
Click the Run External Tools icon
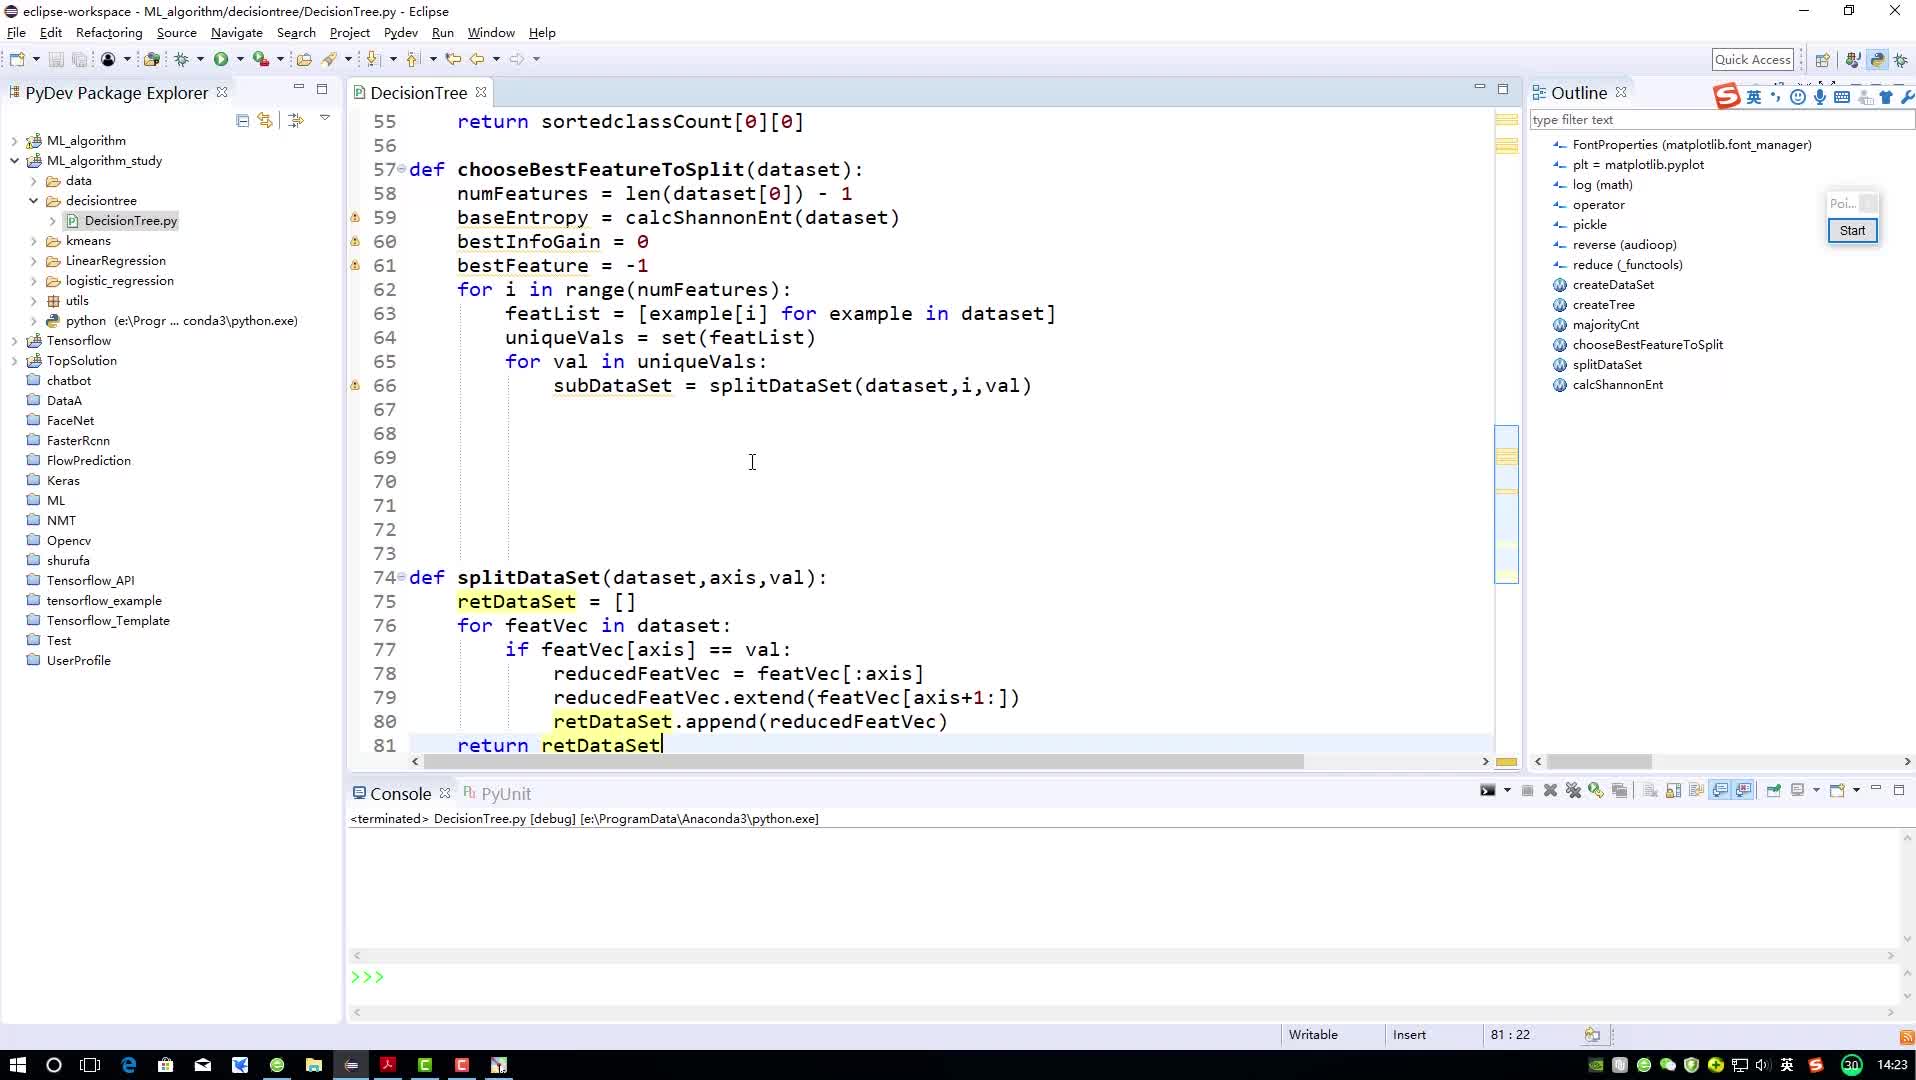(x=261, y=59)
